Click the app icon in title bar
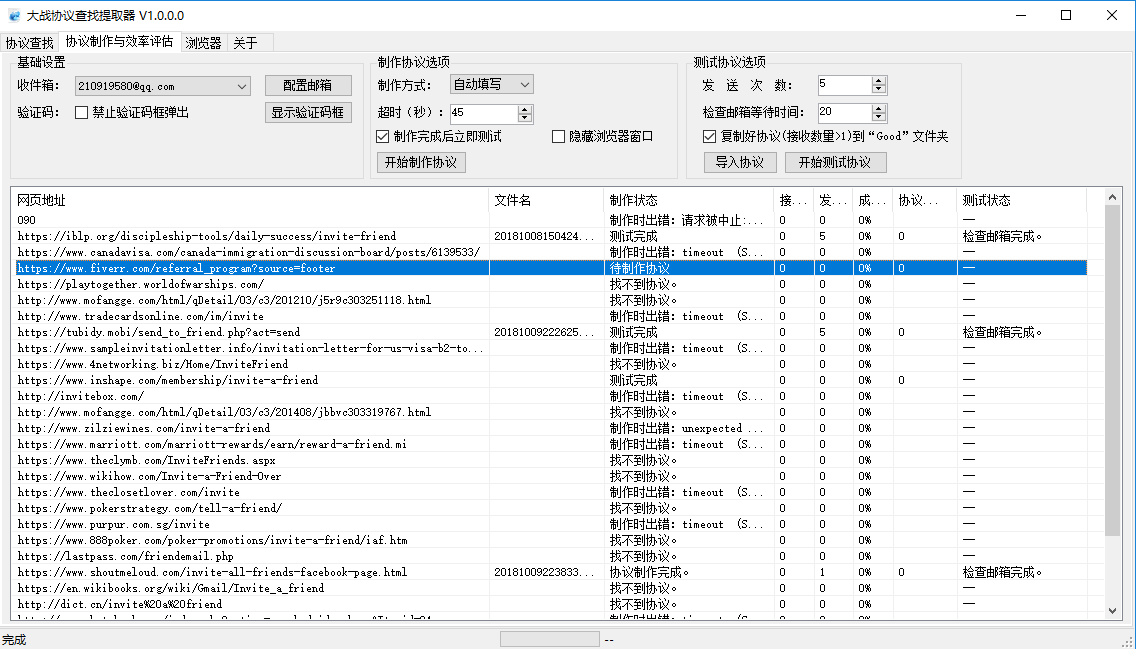The width and height of the screenshot is (1136, 649). tap(13, 16)
